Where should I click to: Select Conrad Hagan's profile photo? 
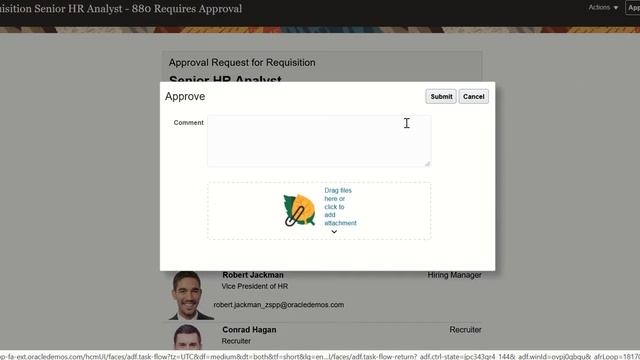tap(188, 337)
